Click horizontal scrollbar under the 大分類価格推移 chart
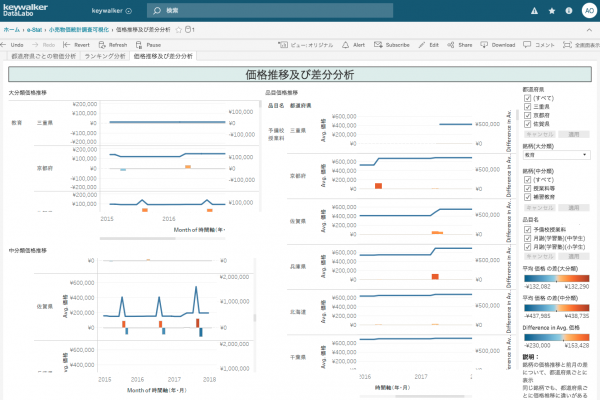This screenshot has height=400, width=600. click(138, 238)
